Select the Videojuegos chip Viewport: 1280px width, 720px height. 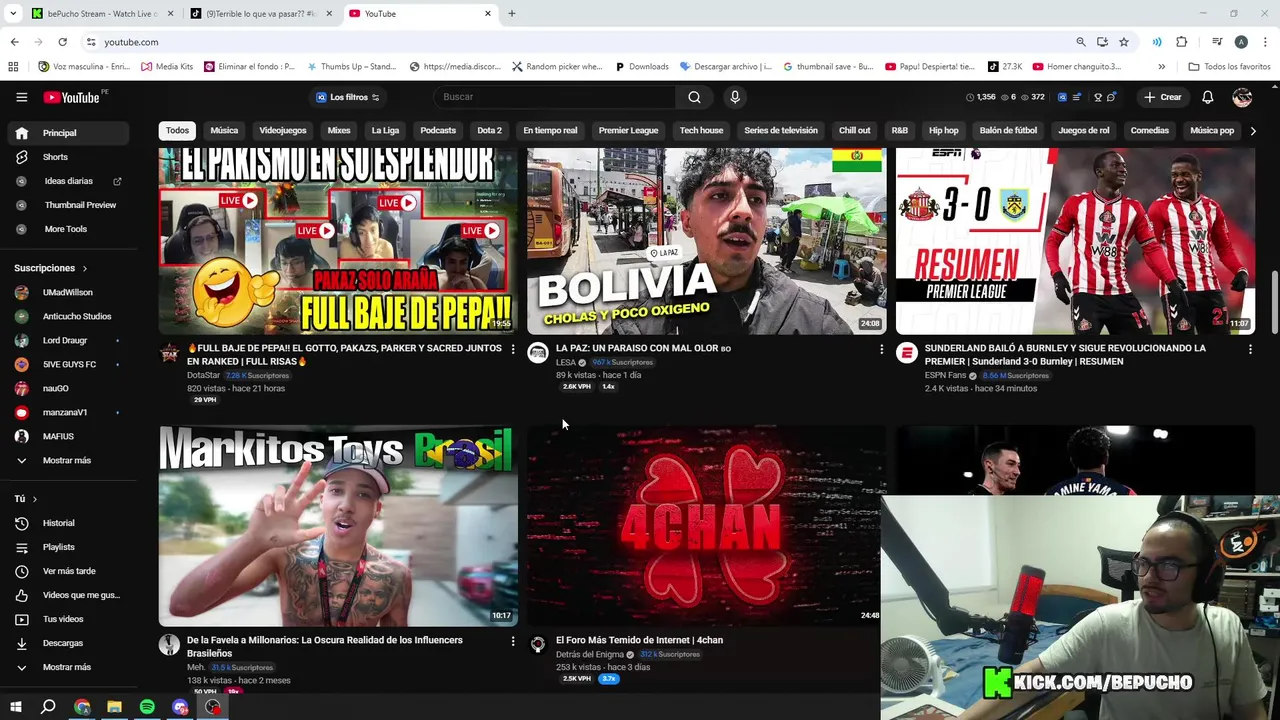coord(283,130)
